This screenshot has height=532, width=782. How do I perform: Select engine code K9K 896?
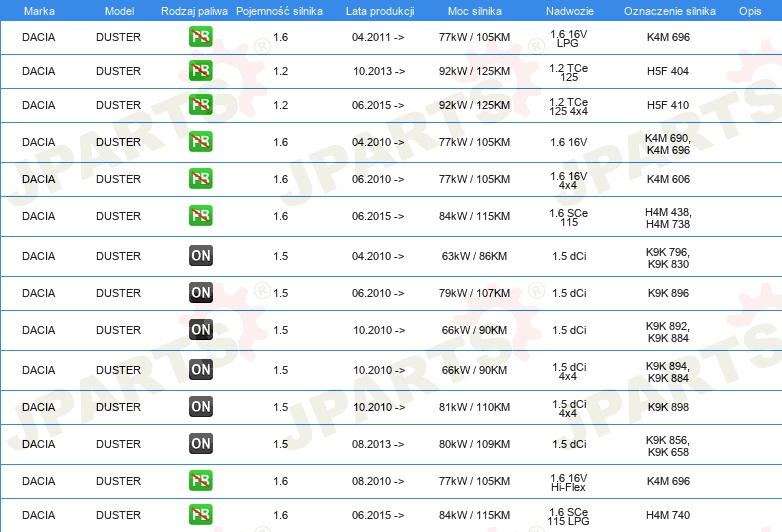668,293
